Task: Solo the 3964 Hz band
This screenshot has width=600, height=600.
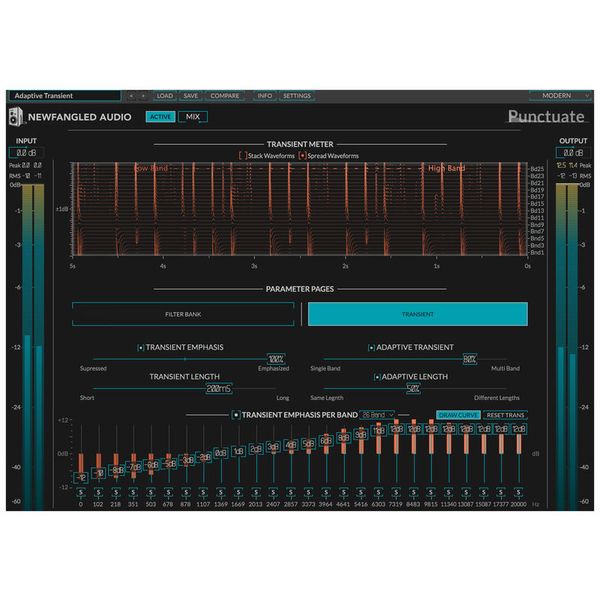Action: tap(326, 492)
